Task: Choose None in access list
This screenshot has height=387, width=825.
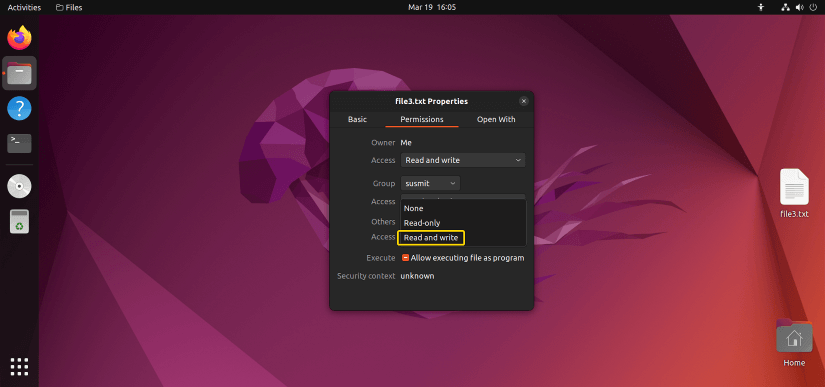Action: click(463, 208)
